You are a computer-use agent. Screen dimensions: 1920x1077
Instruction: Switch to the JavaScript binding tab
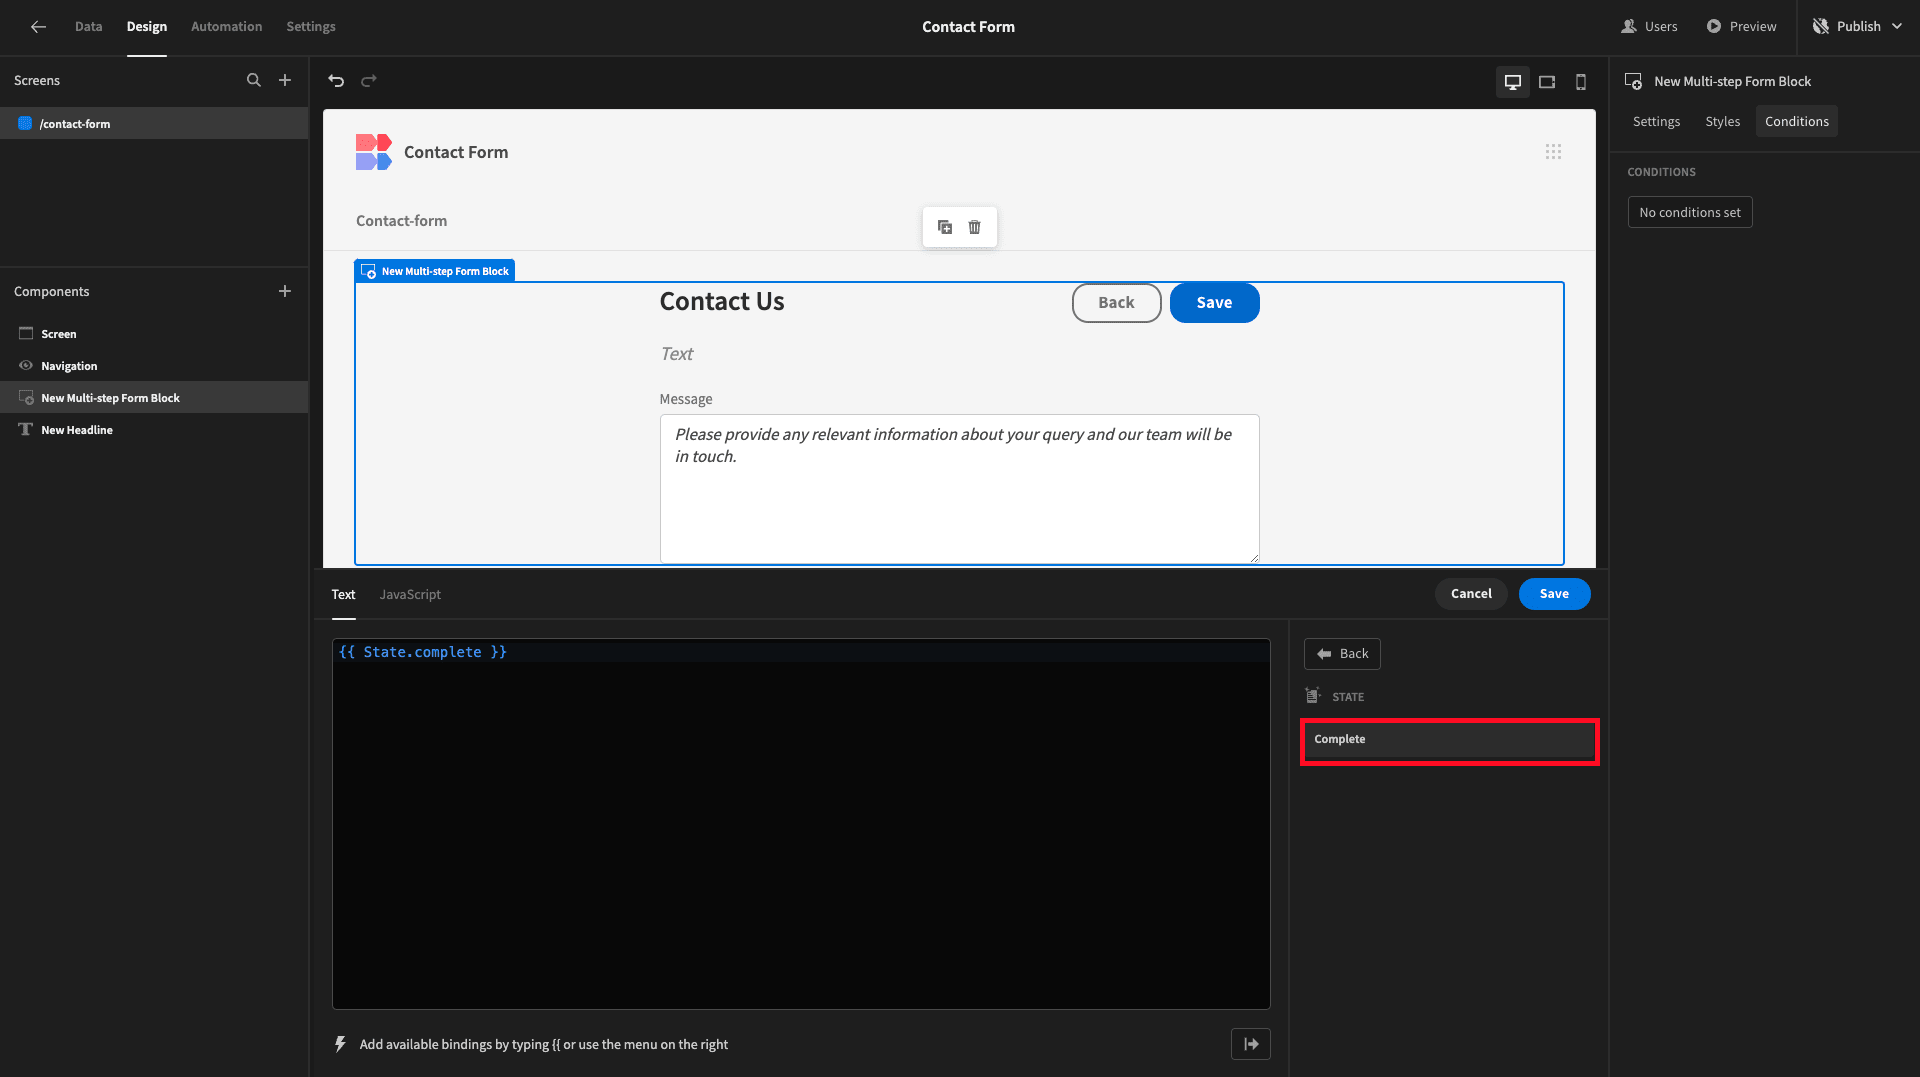pos(410,594)
